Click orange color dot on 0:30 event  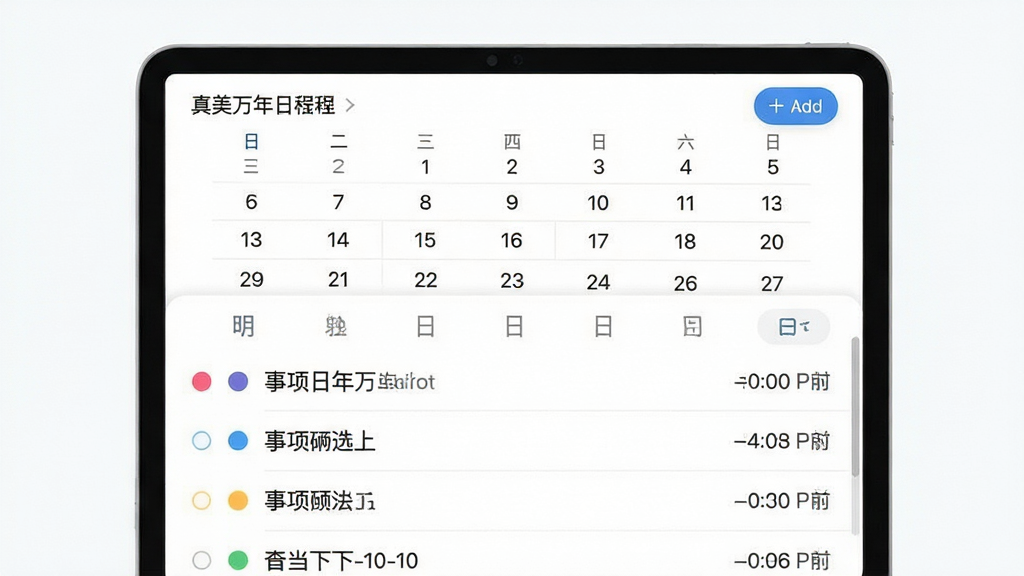click(x=238, y=500)
